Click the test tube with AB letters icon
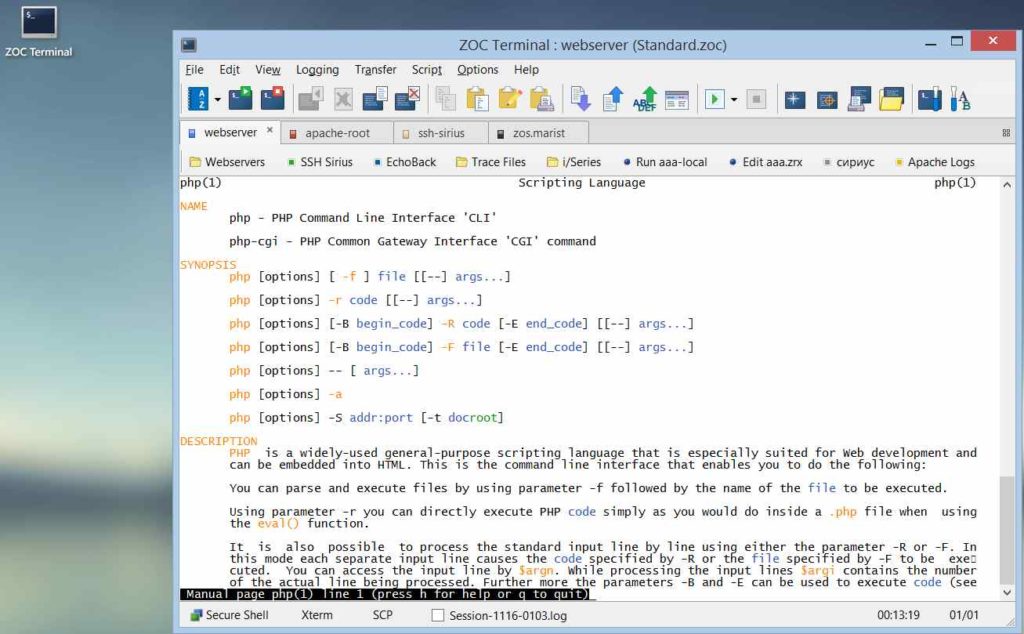Viewport: 1024px width, 634px height. pyautogui.click(x=960, y=99)
